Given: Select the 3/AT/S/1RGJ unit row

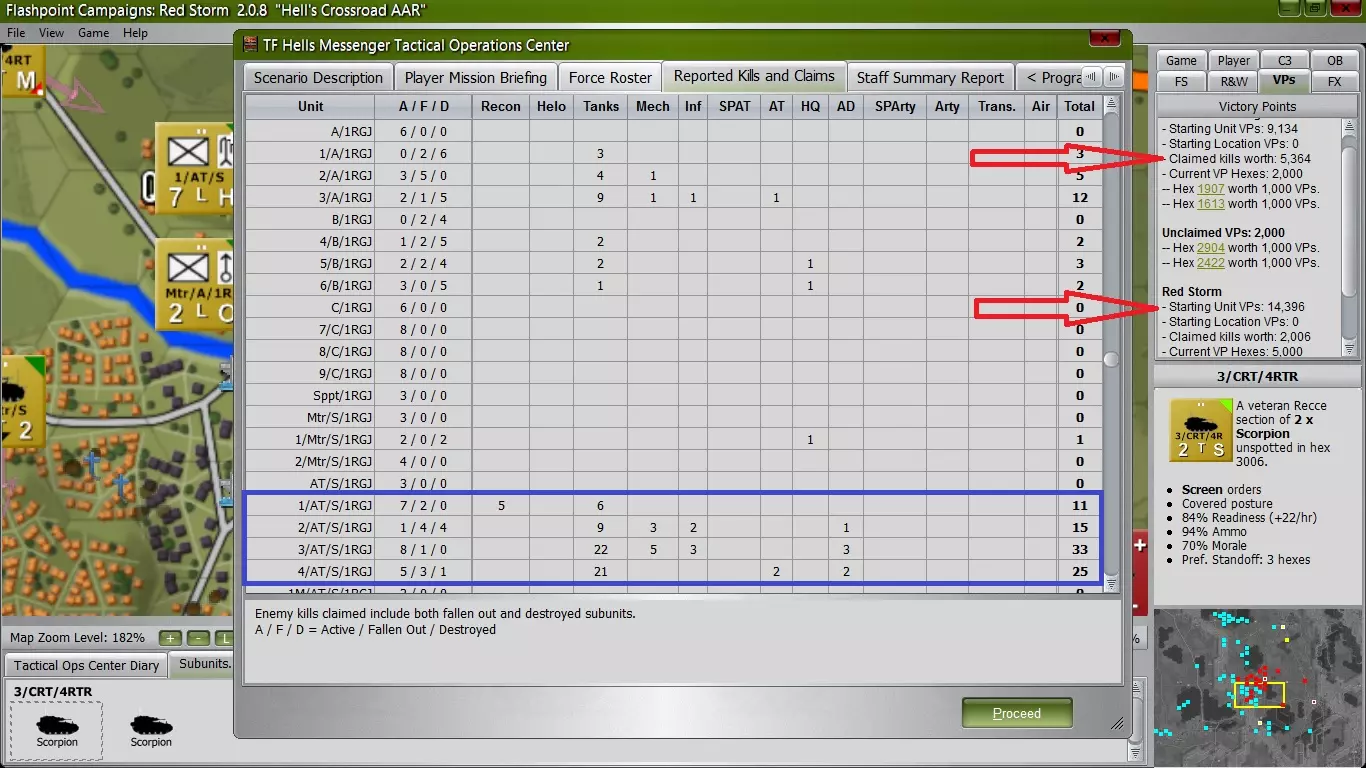Looking at the screenshot, I should coord(672,549).
